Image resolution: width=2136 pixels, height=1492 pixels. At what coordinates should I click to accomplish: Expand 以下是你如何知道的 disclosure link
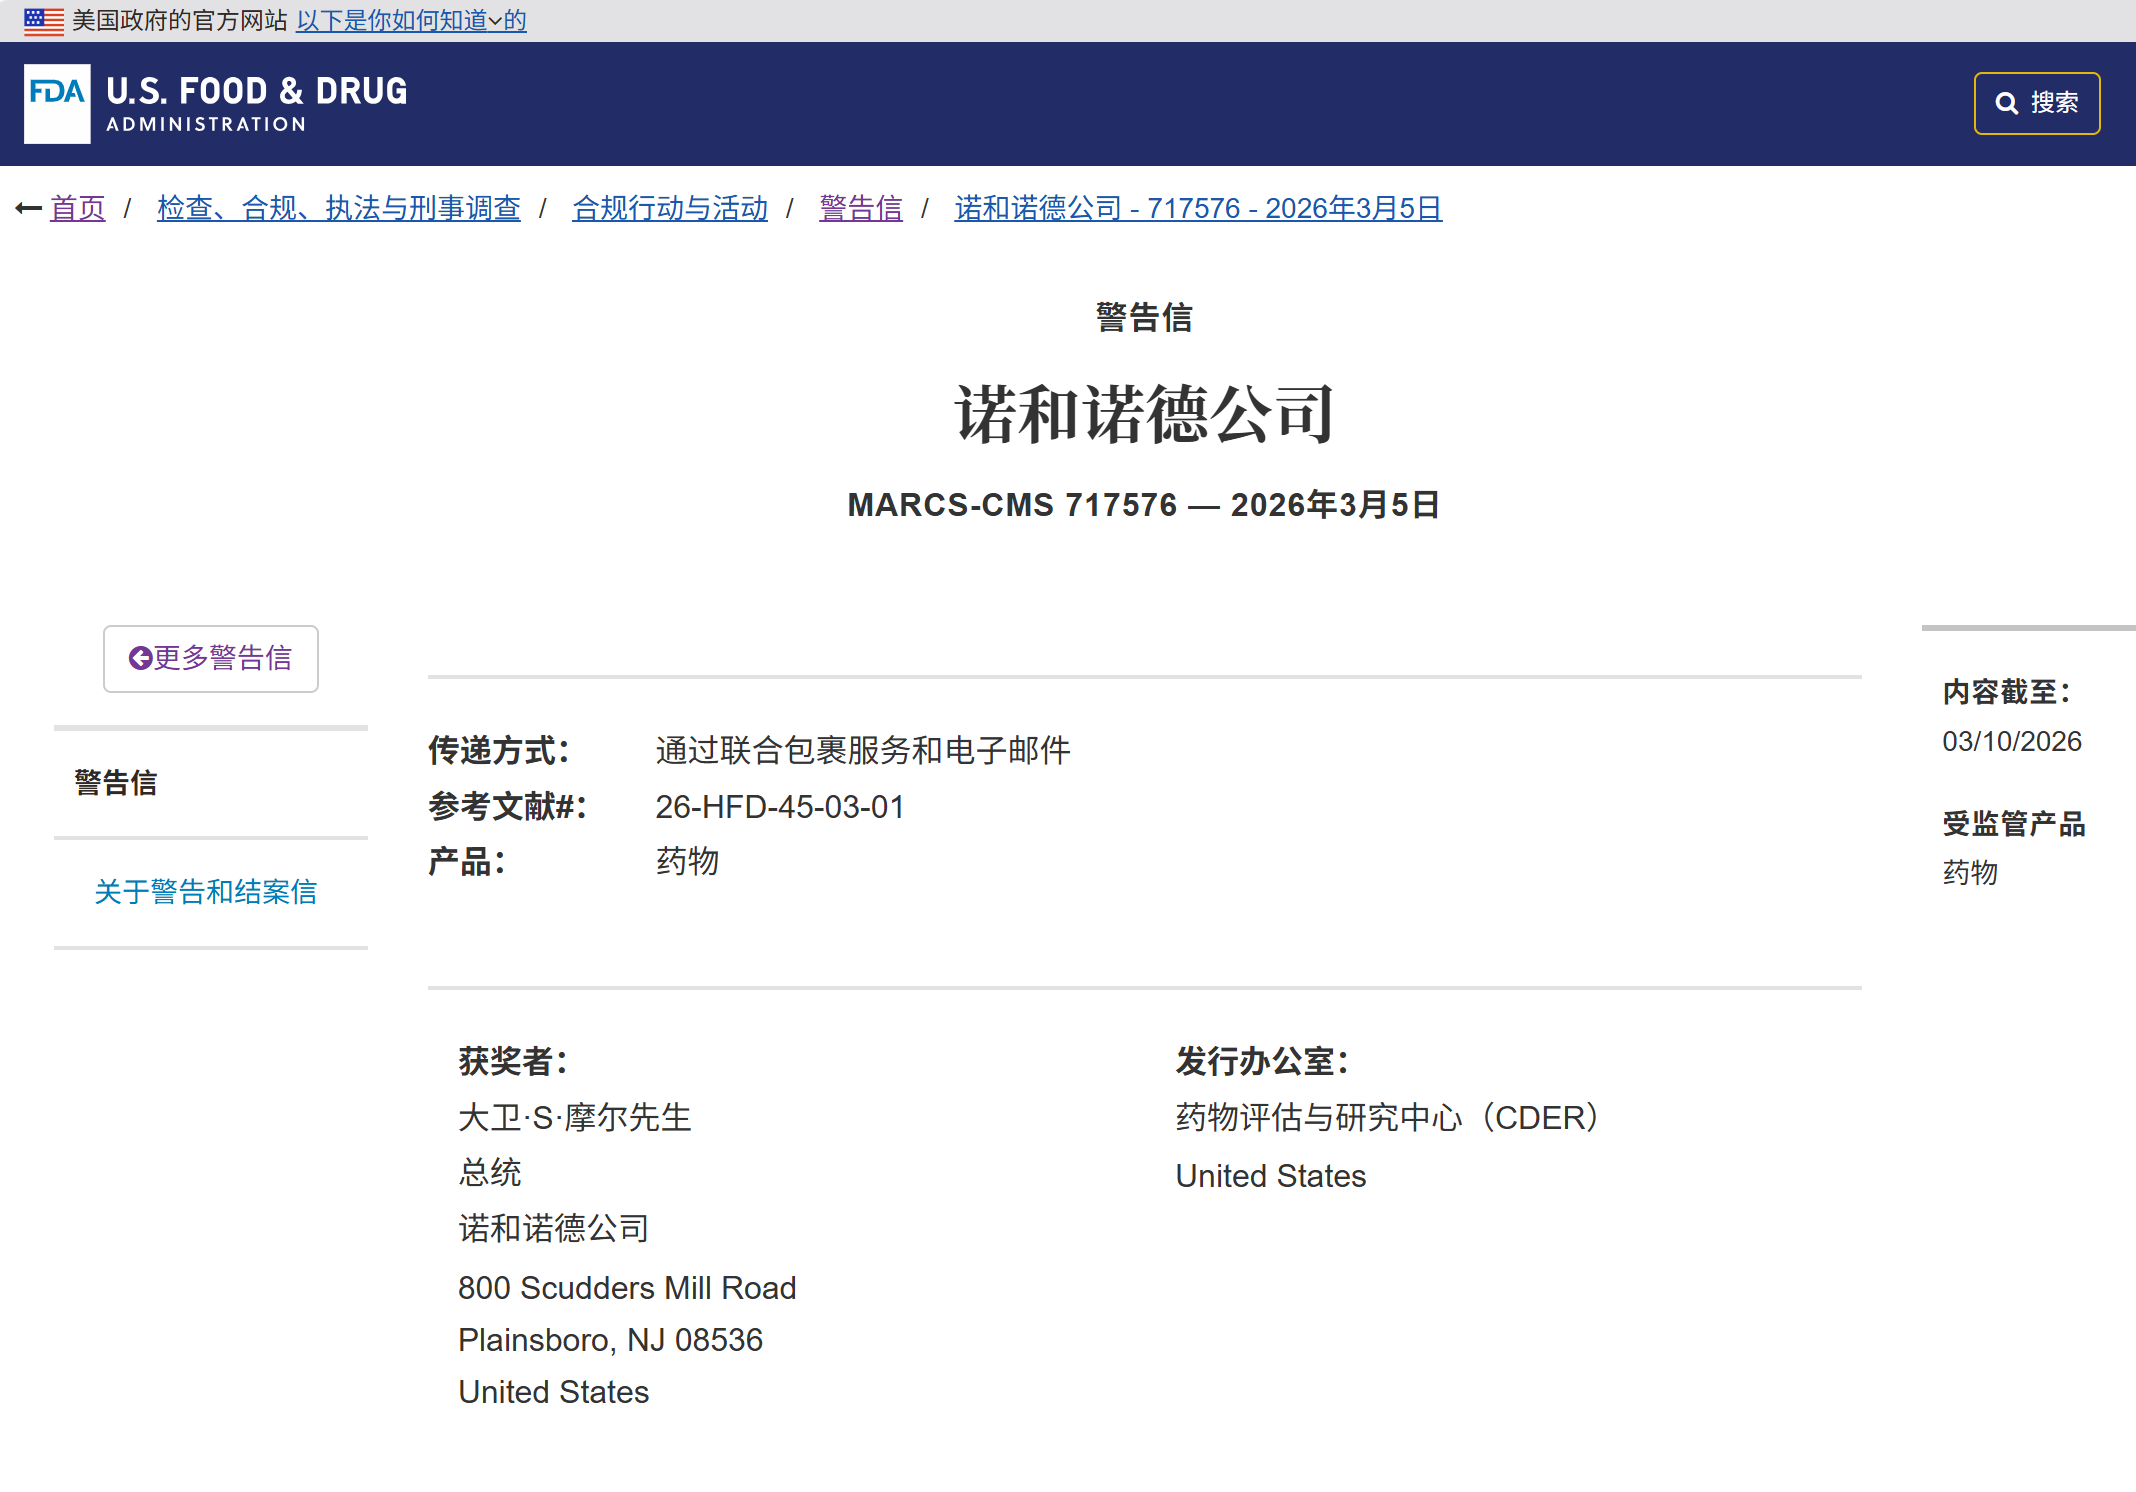click(x=410, y=21)
